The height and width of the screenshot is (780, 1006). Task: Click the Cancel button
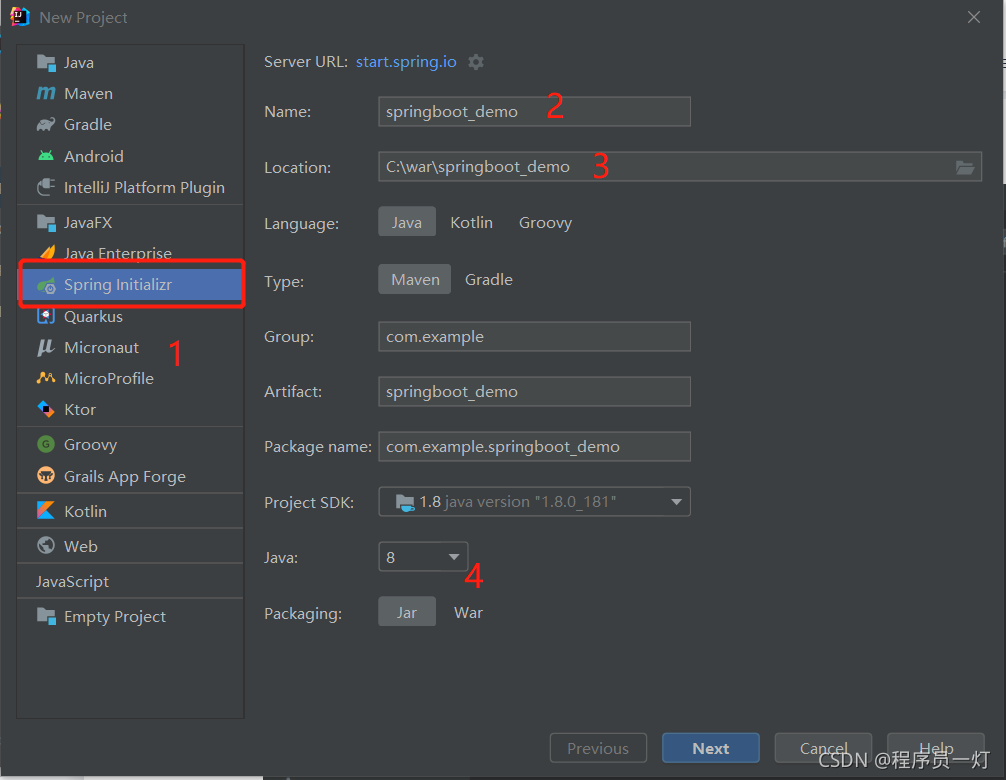(823, 748)
